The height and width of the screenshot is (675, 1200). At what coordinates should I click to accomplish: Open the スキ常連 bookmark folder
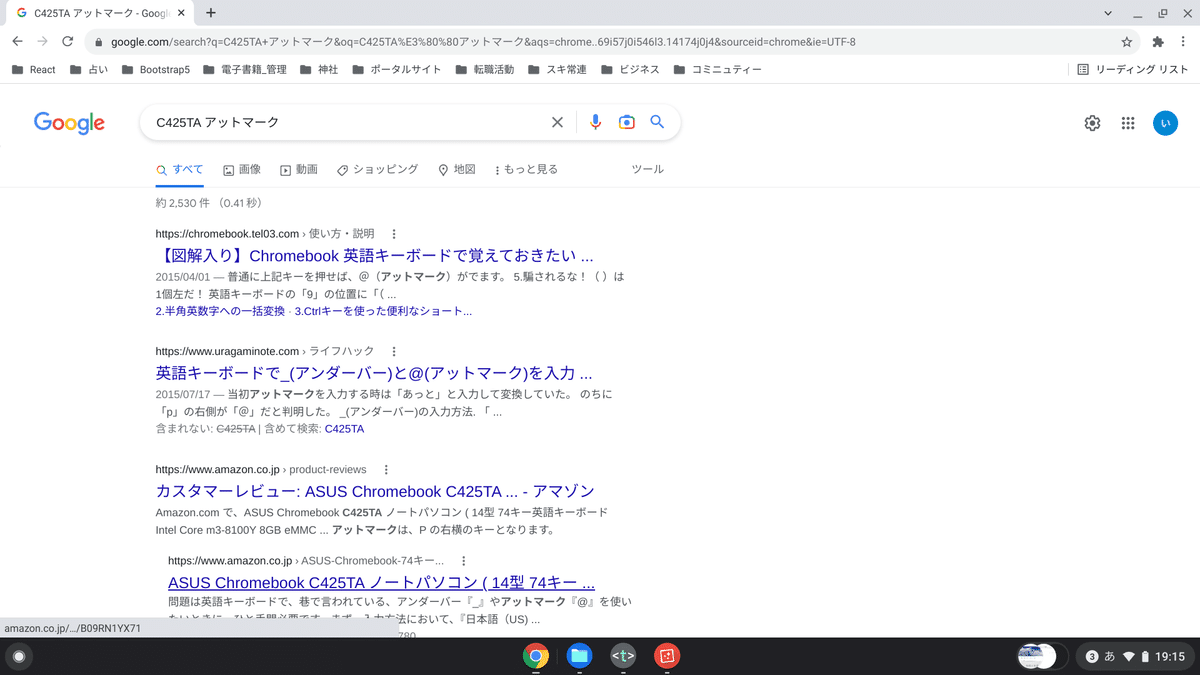pos(557,70)
